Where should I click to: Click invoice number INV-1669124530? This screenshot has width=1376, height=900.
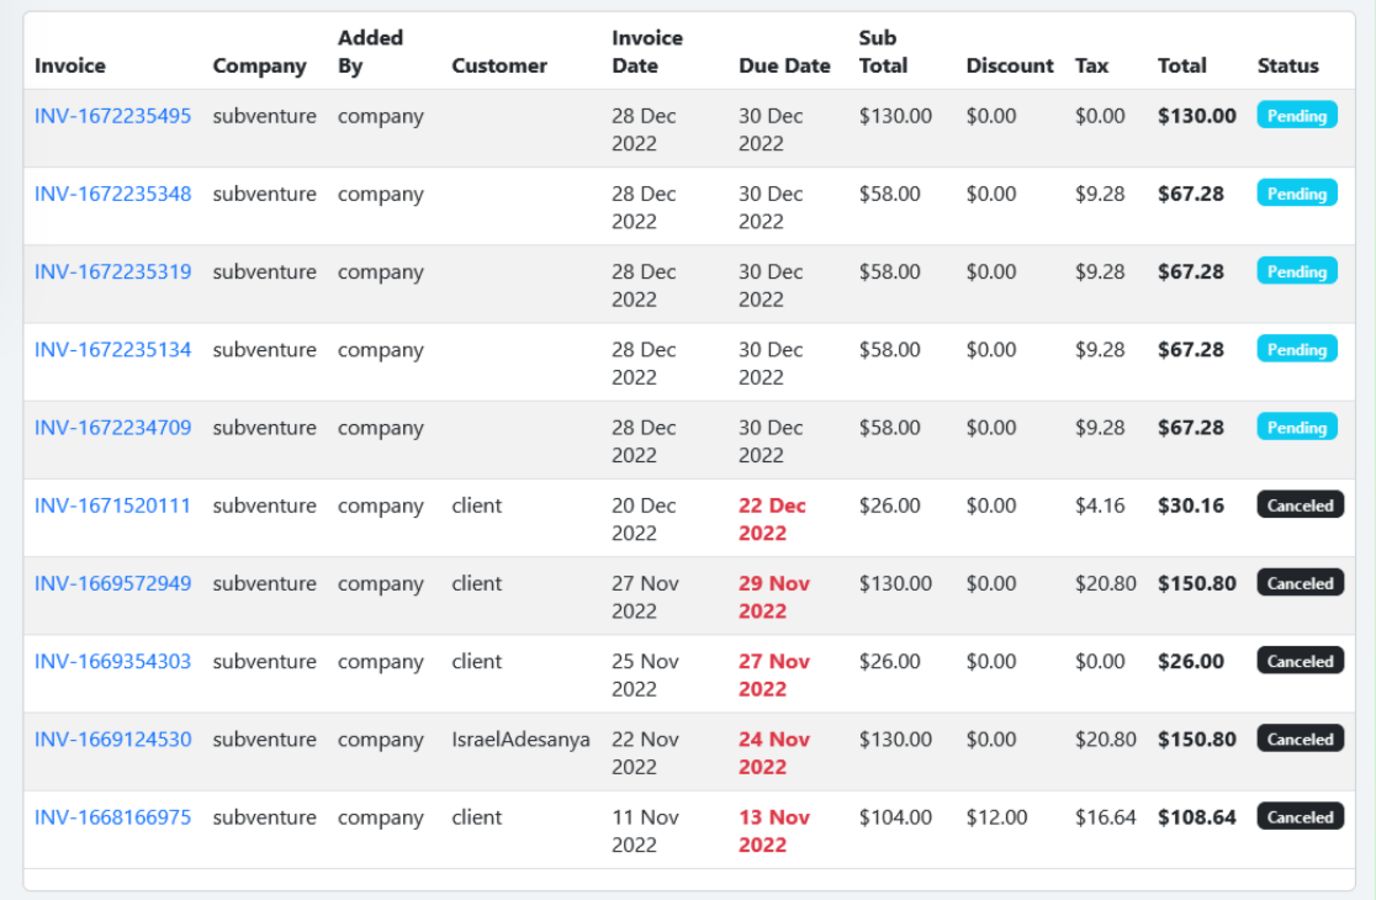112,740
